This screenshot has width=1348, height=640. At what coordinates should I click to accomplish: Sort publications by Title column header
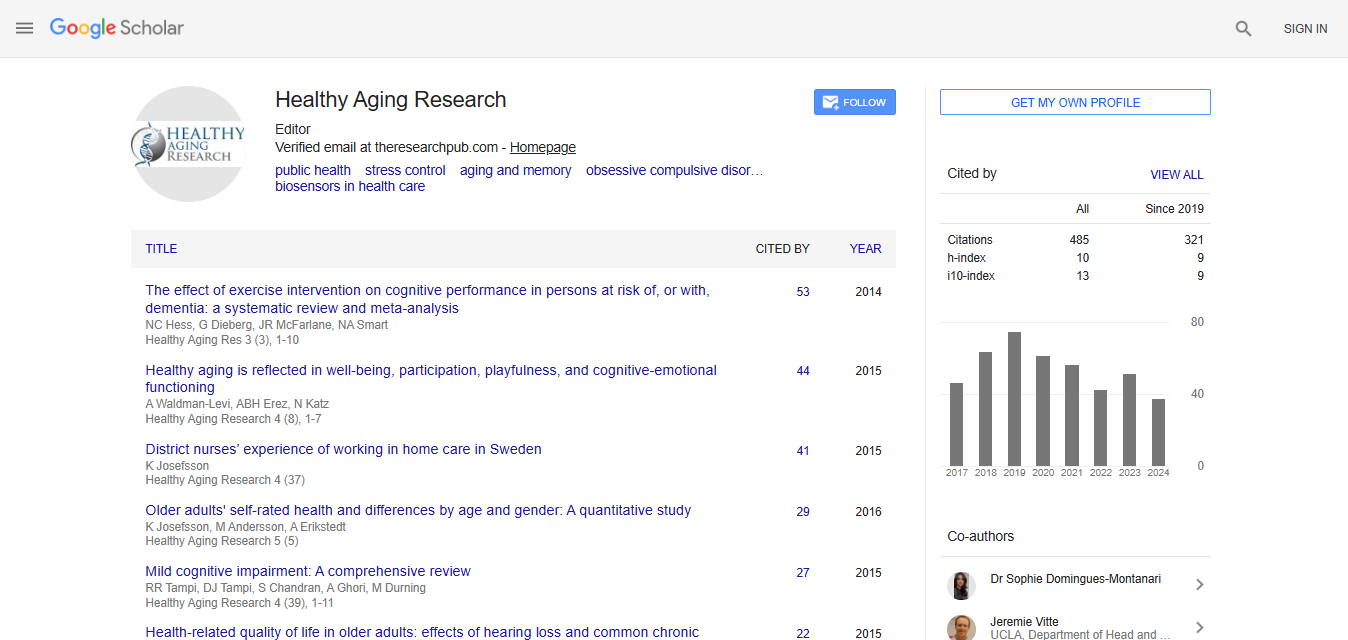[x=161, y=249]
